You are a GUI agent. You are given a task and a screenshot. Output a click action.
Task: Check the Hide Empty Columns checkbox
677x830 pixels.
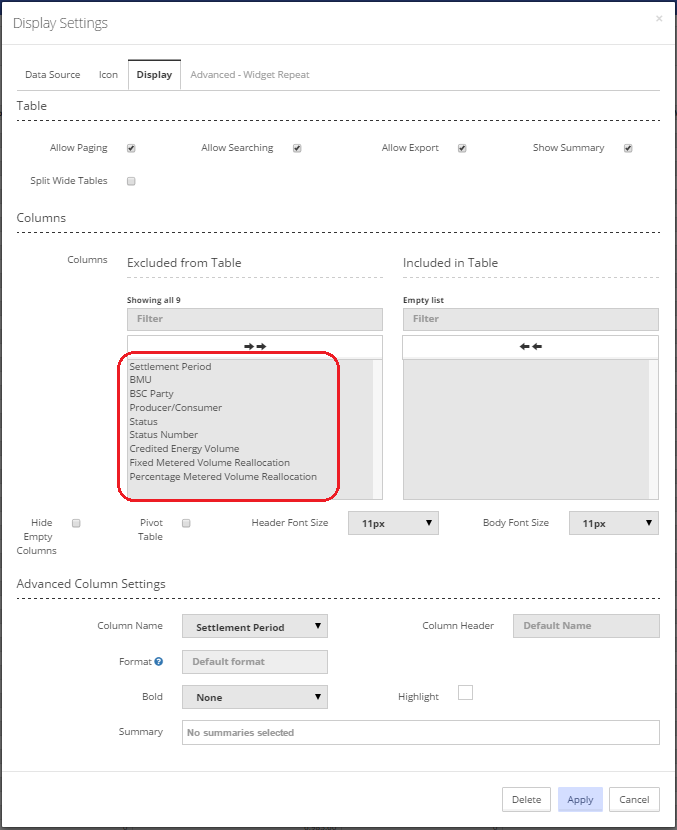[76, 523]
